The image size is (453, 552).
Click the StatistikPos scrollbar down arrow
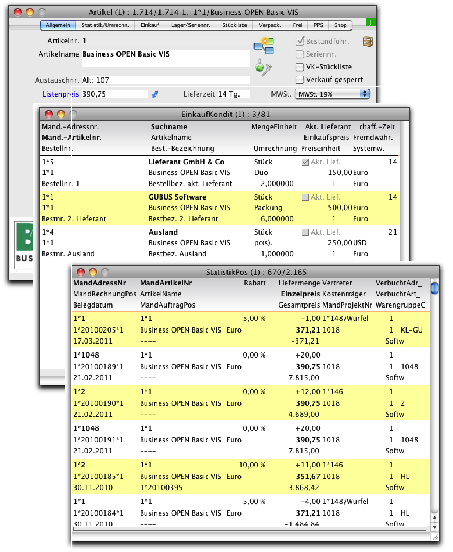pos(435,527)
